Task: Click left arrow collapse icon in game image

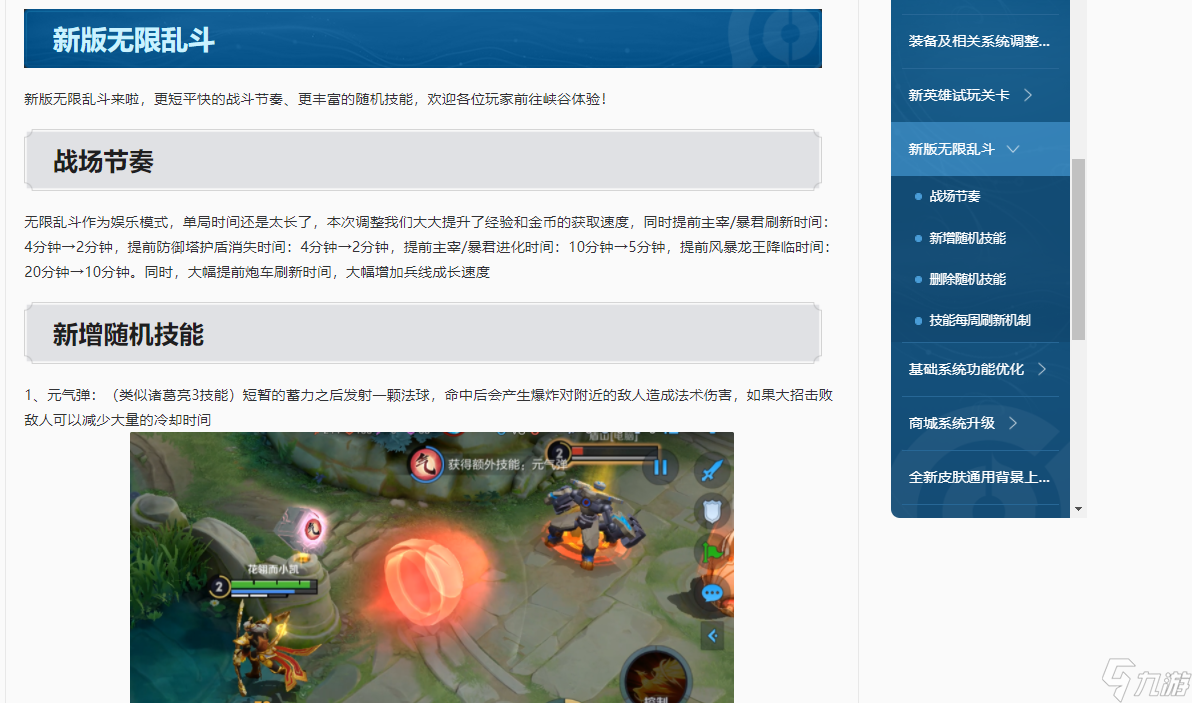Action: pos(712,635)
